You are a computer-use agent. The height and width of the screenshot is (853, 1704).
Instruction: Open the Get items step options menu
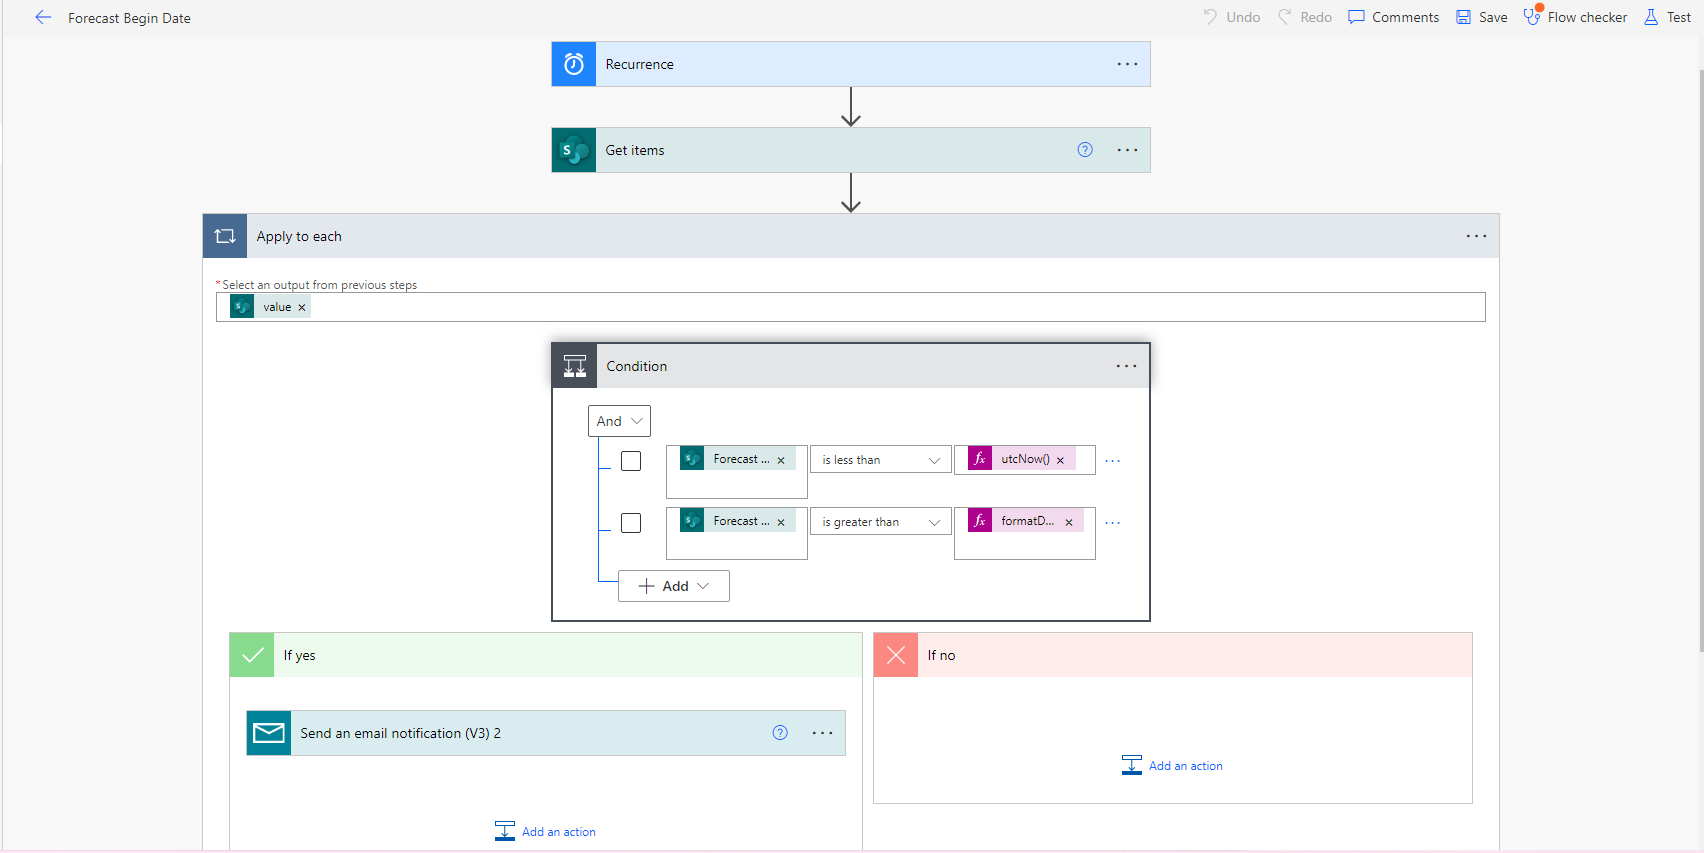tap(1127, 150)
